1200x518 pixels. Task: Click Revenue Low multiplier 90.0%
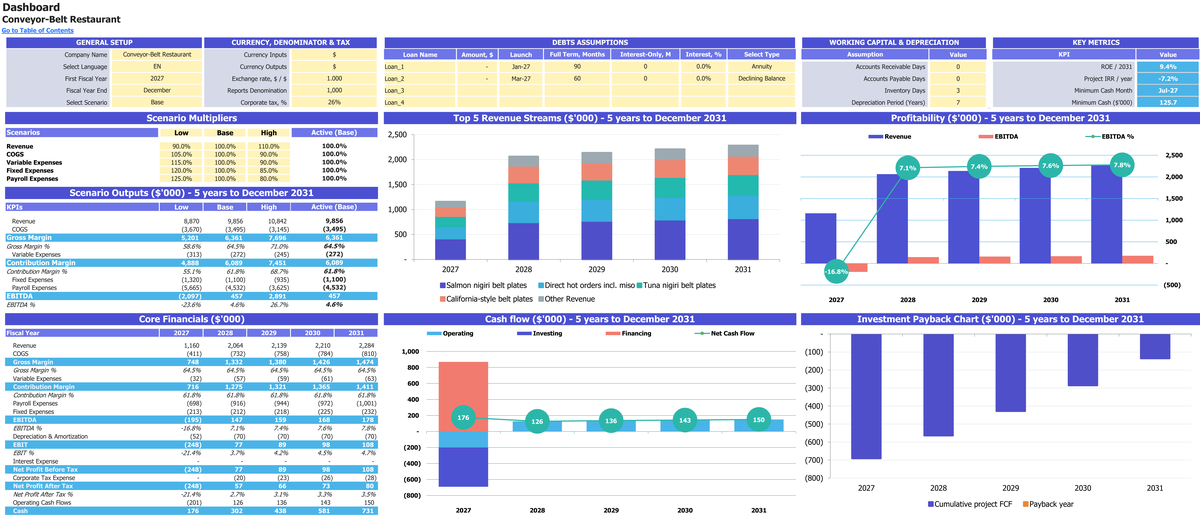coord(181,147)
